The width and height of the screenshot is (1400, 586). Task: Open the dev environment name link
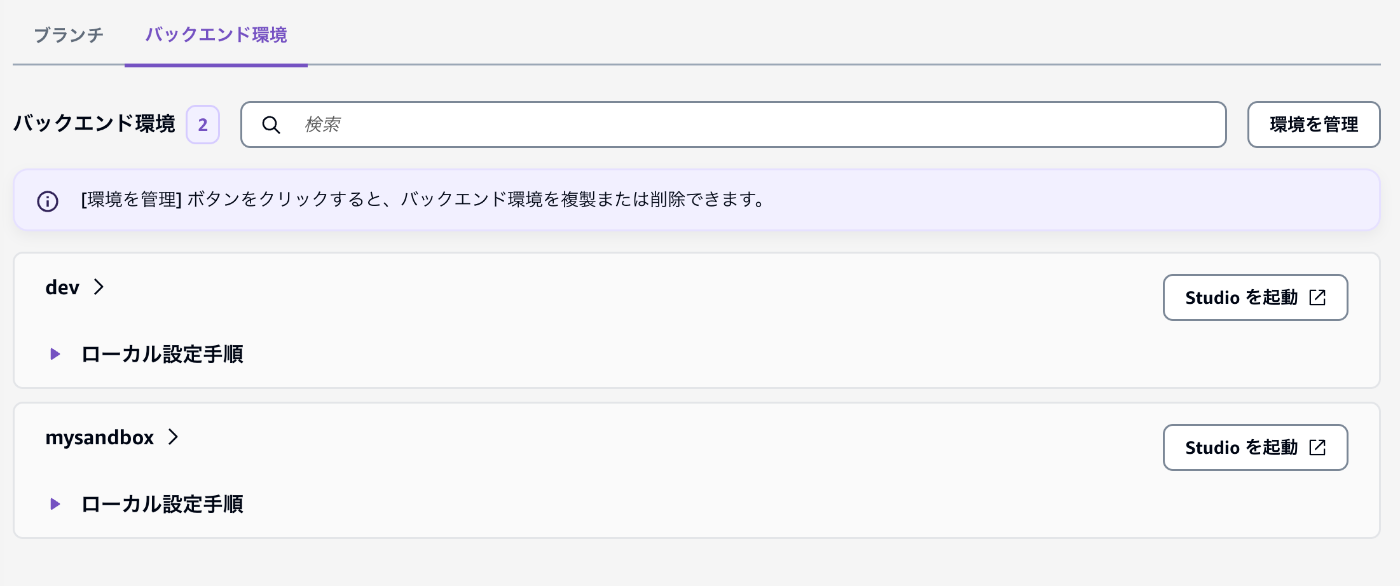pos(62,287)
